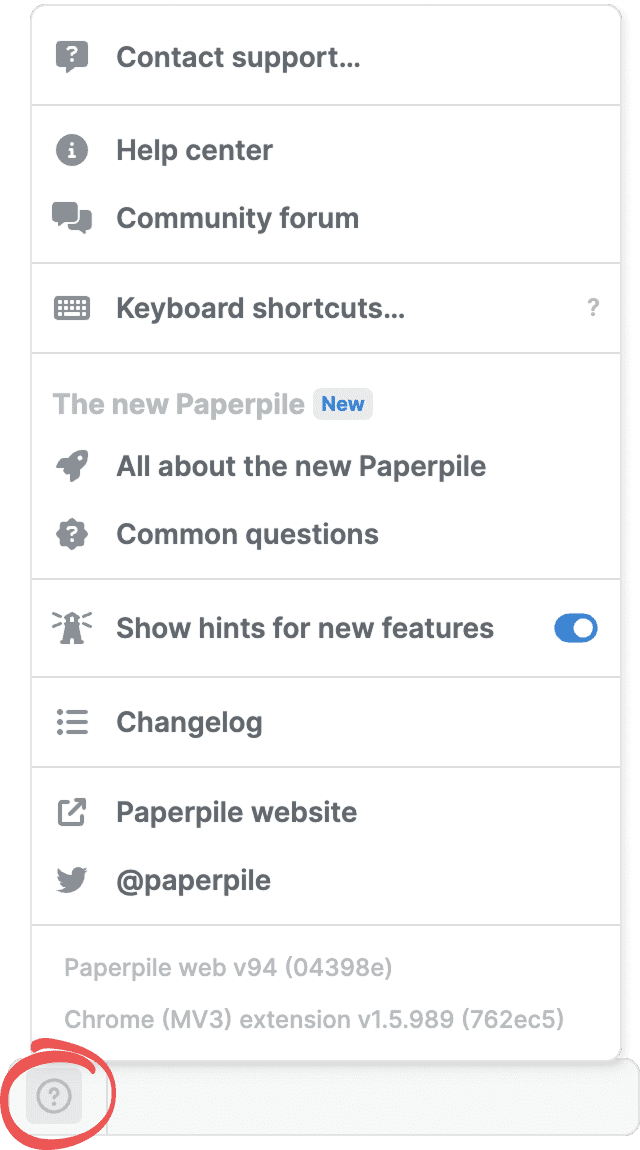The width and height of the screenshot is (640, 1150).
Task: Click the circled question mark help button
Action: pos(54,1097)
